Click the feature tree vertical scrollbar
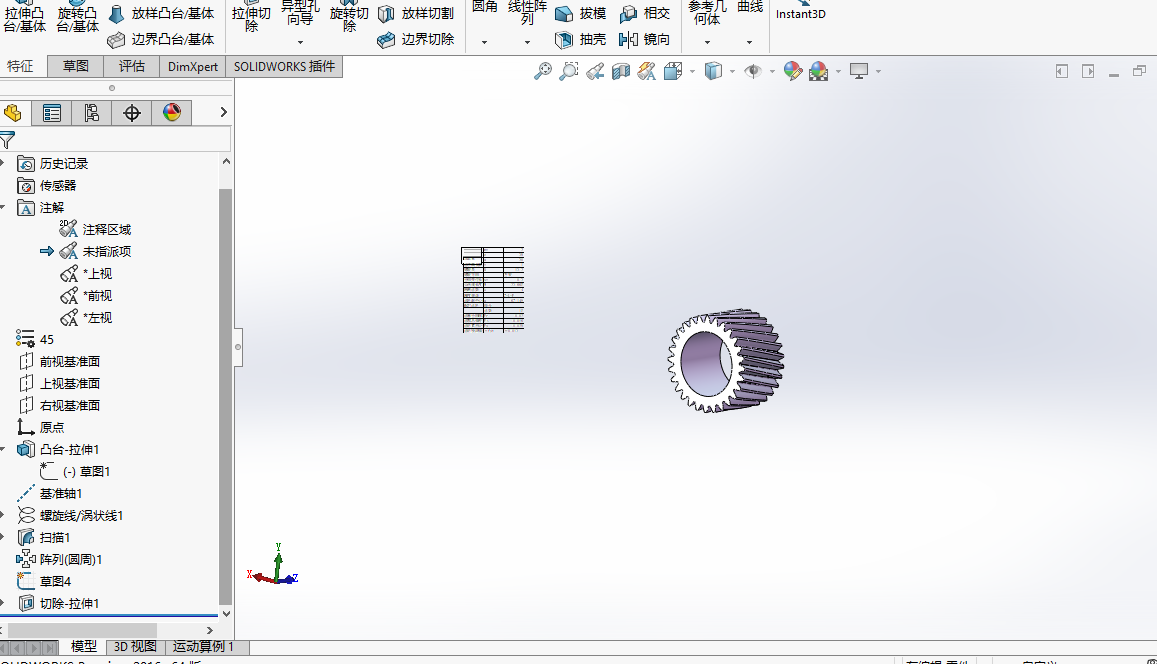This screenshot has height=664, width=1157. [x=226, y=397]
